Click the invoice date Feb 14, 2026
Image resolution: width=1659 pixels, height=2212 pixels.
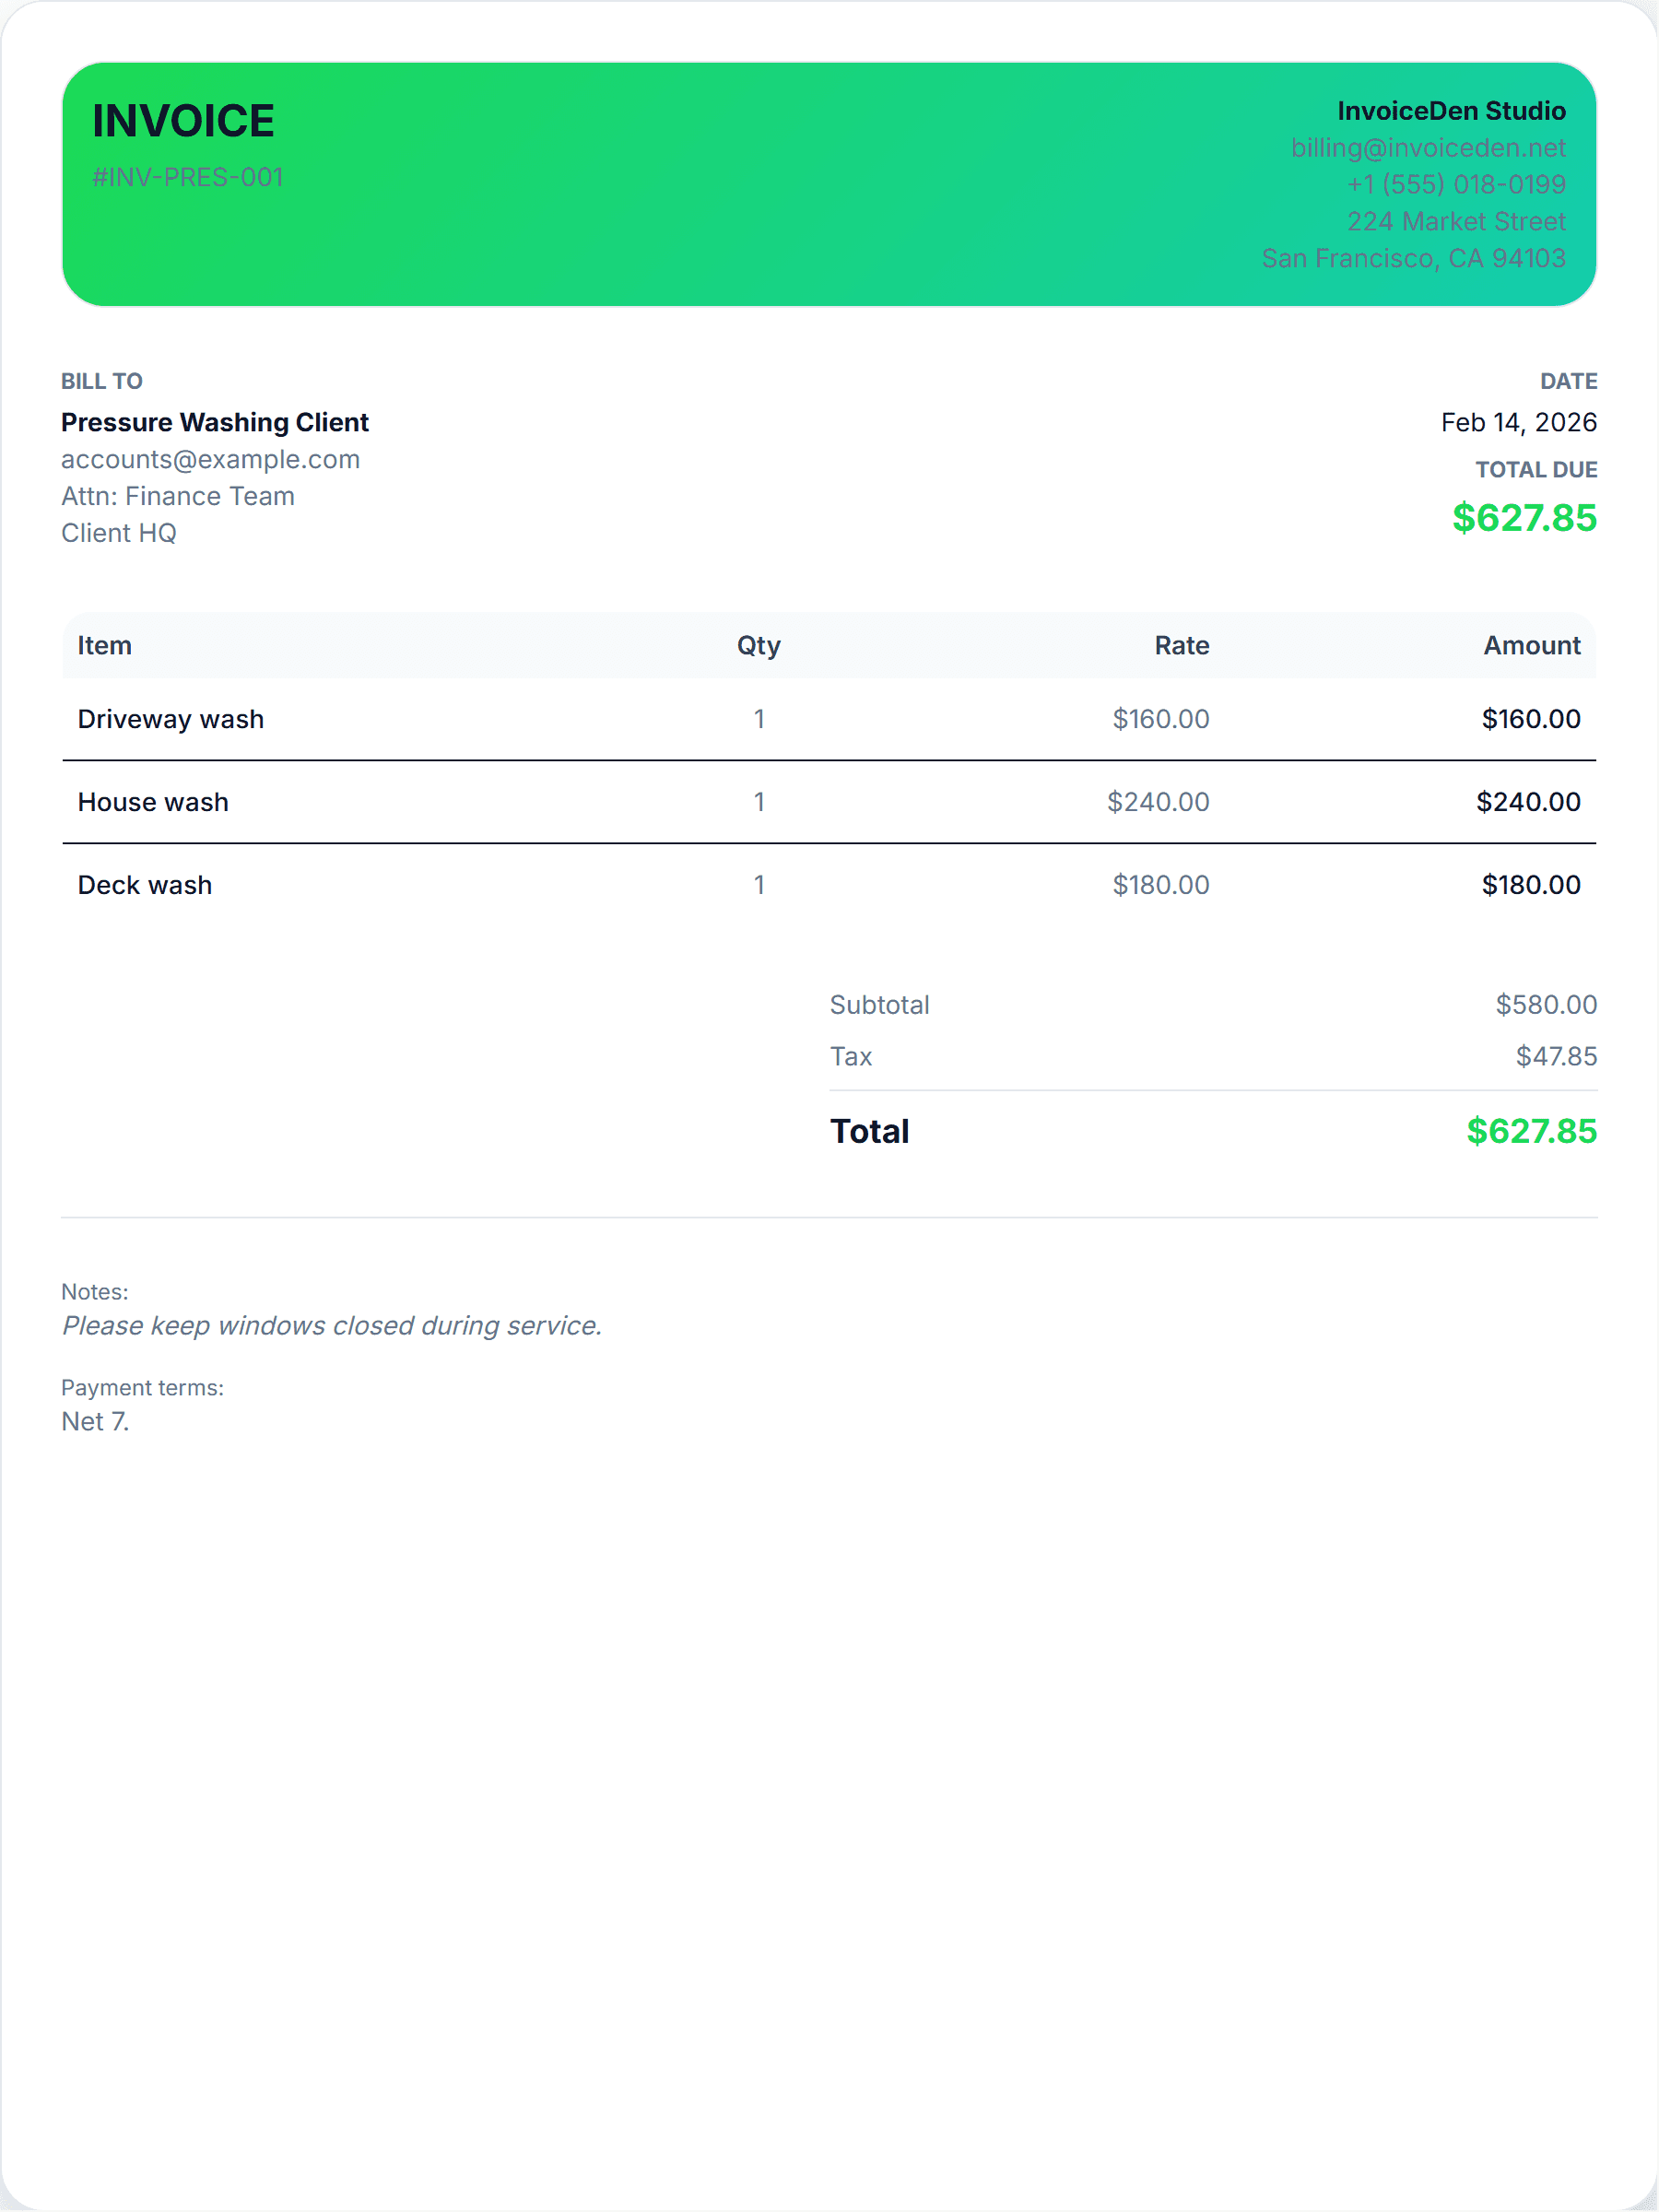pyautogui.click(x=1517, y=422)
